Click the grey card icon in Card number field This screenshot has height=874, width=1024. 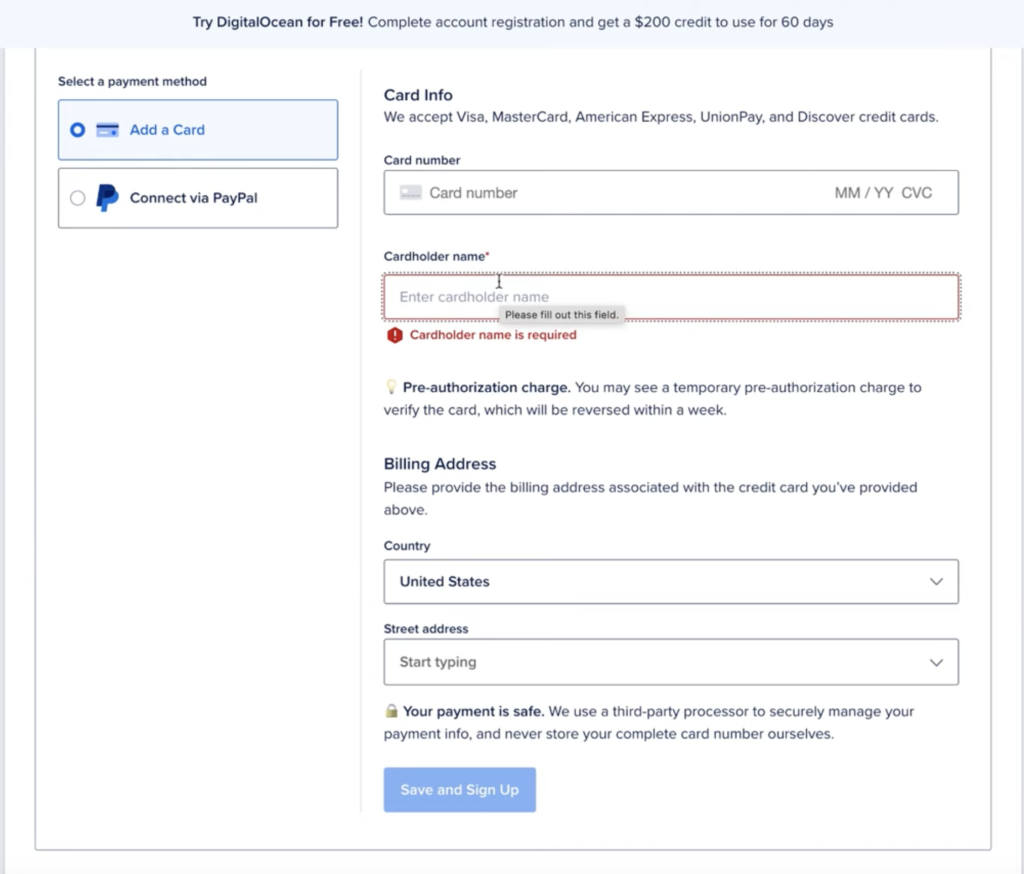pyautogui.click(x=410, y=193)
